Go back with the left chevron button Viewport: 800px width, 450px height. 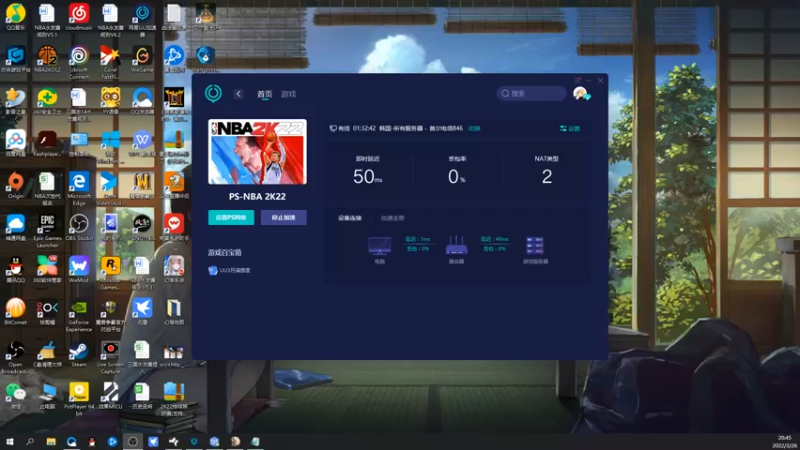[x=238, y=94]
